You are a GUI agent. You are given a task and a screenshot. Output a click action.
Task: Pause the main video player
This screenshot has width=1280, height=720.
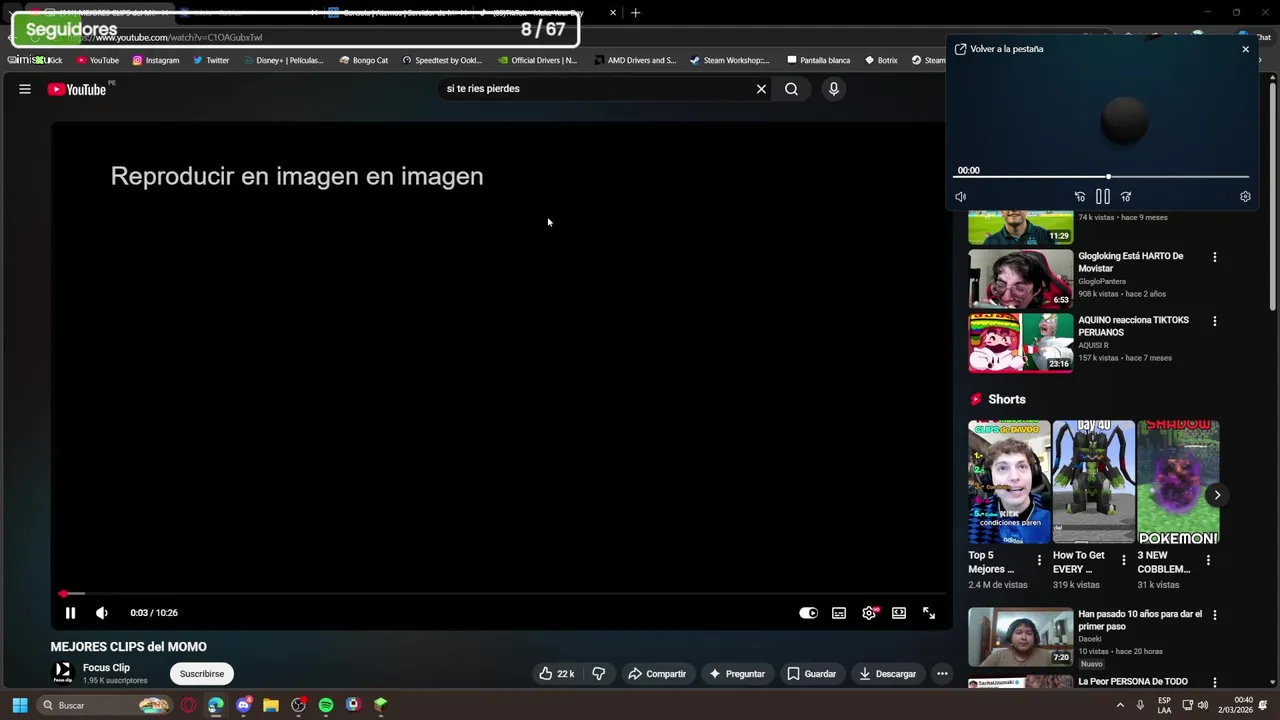coord(70,613)
